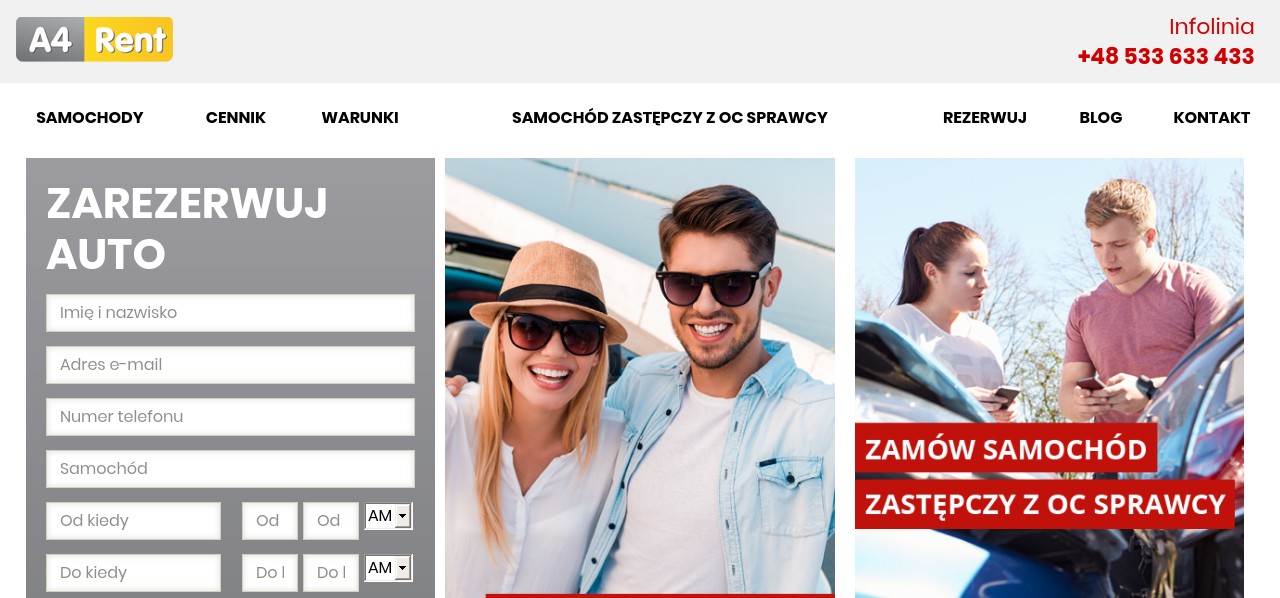Expand AM dropdown in Od kiedy row
Screen dimensions: 1280x598
389,516
